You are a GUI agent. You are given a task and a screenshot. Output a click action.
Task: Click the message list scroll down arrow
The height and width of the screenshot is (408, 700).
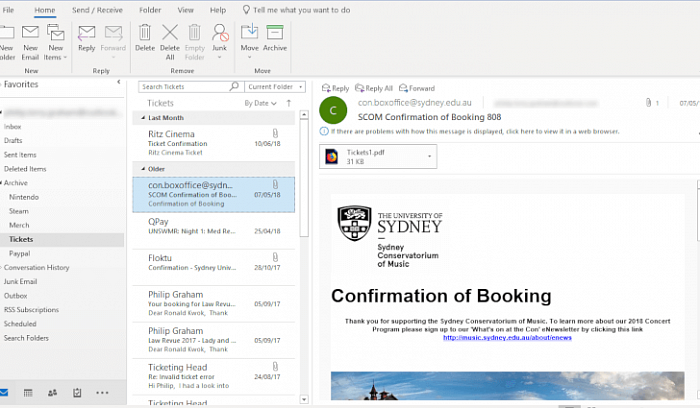pyautogui.click(x=304, y=400)
